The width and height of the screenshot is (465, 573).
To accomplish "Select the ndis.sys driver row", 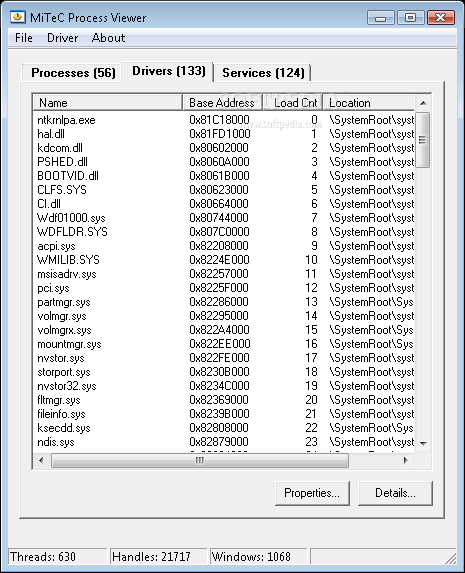I will 224,442.
